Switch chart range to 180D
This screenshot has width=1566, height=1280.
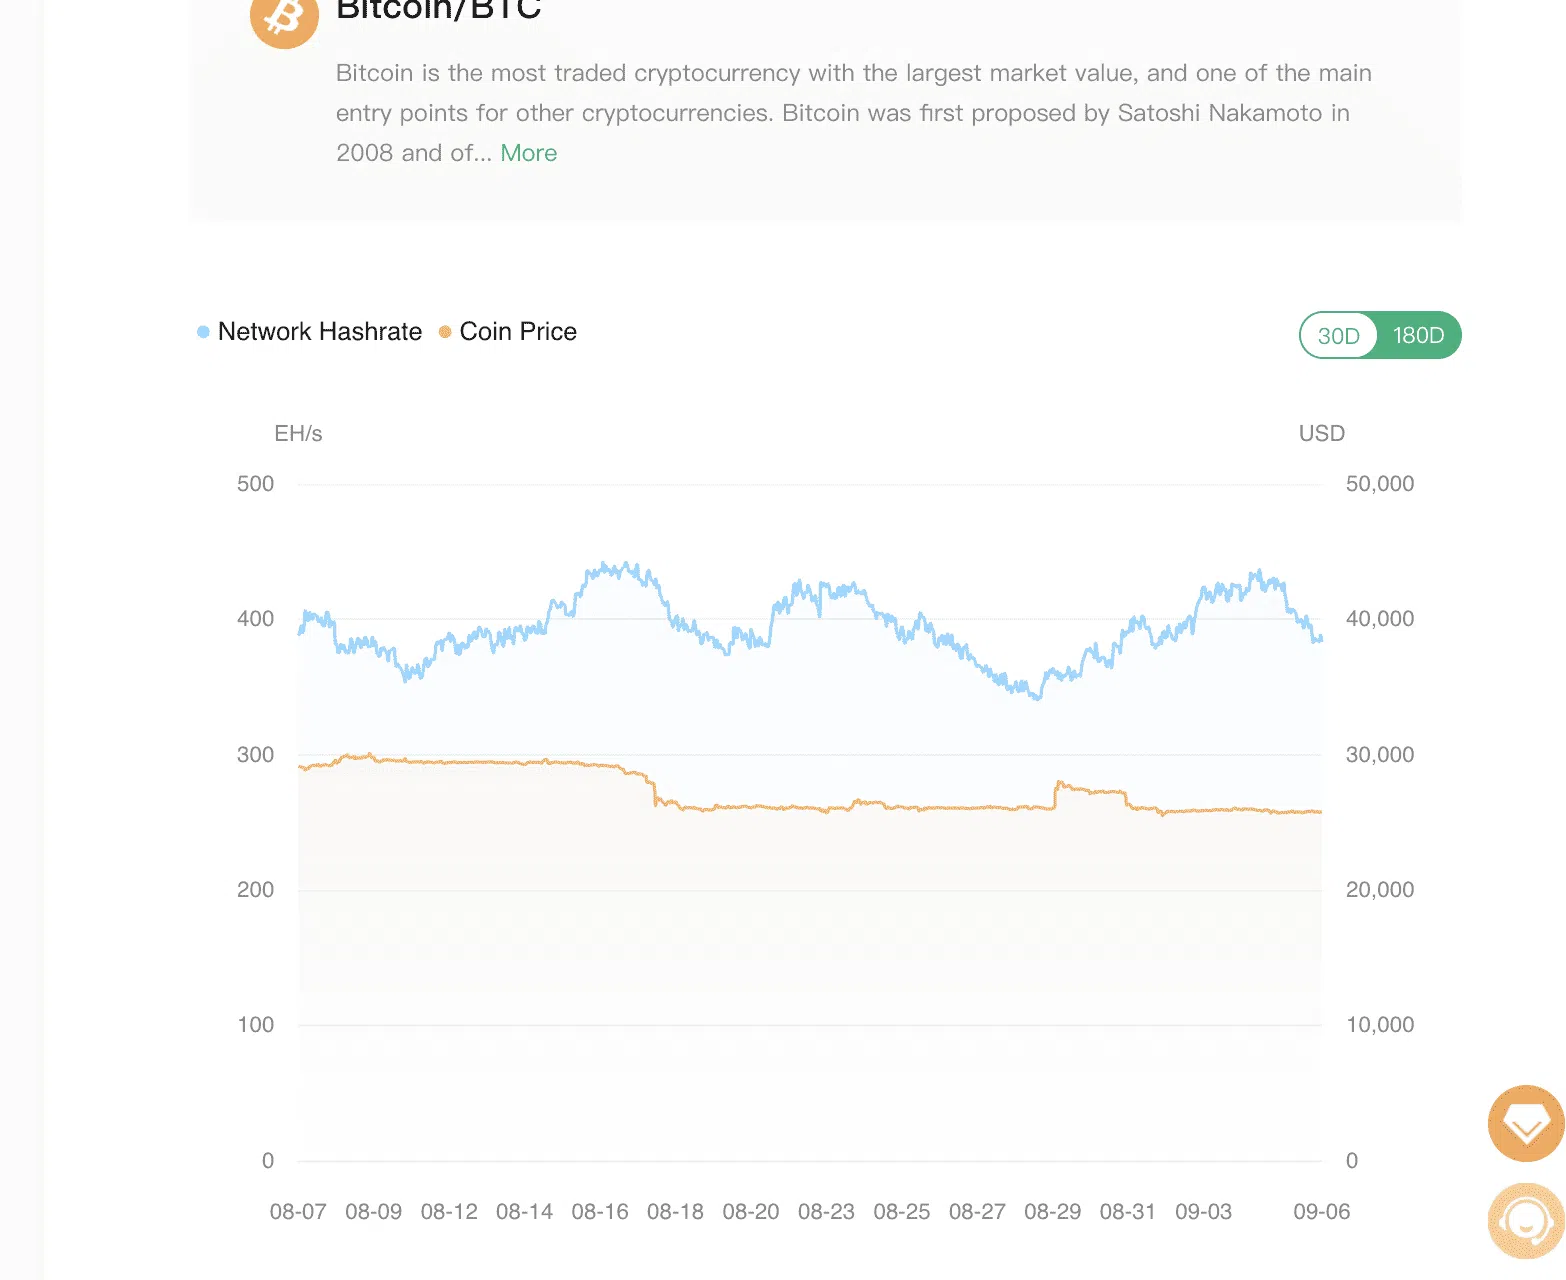[x=1418, y=336]
